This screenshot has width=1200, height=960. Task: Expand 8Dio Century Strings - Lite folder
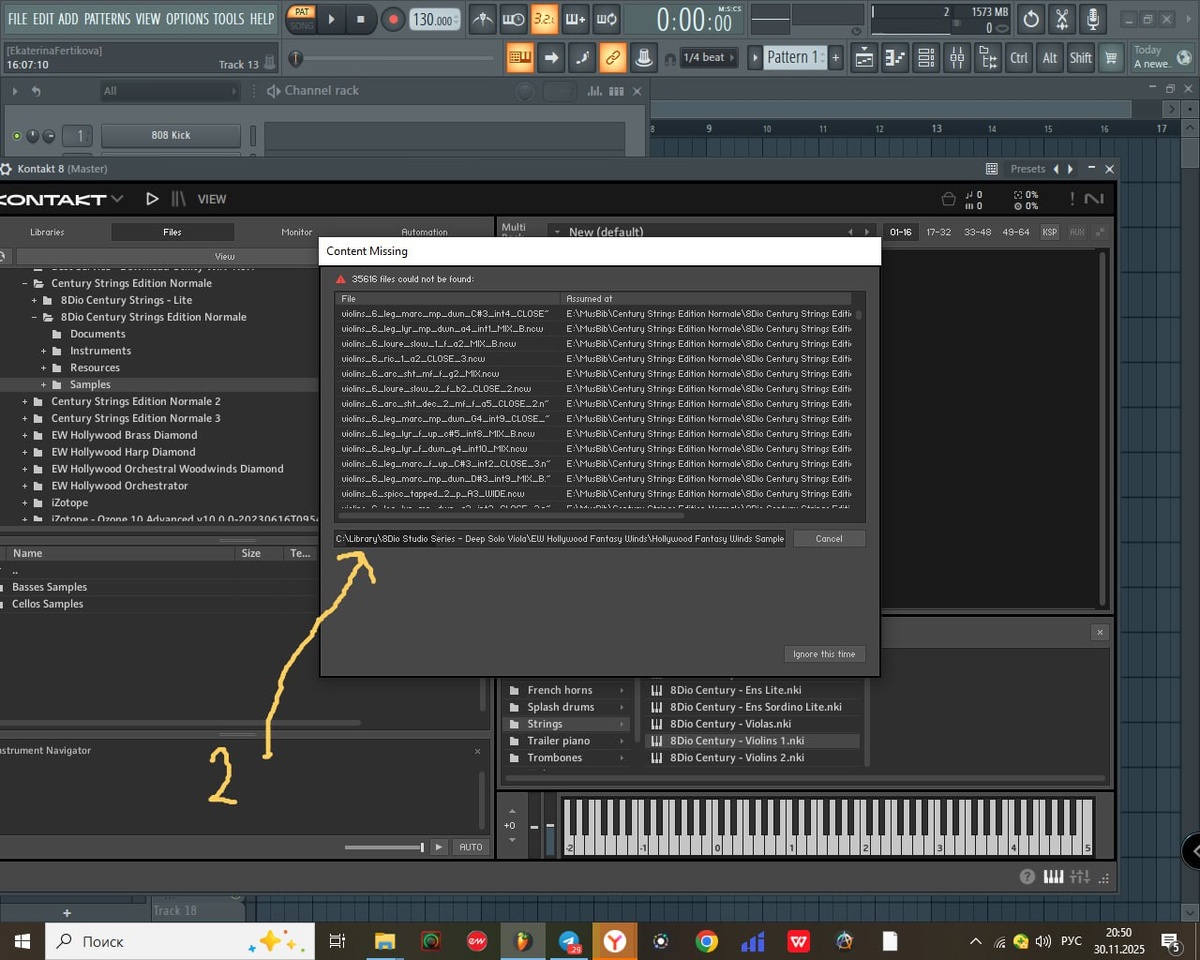34,300
